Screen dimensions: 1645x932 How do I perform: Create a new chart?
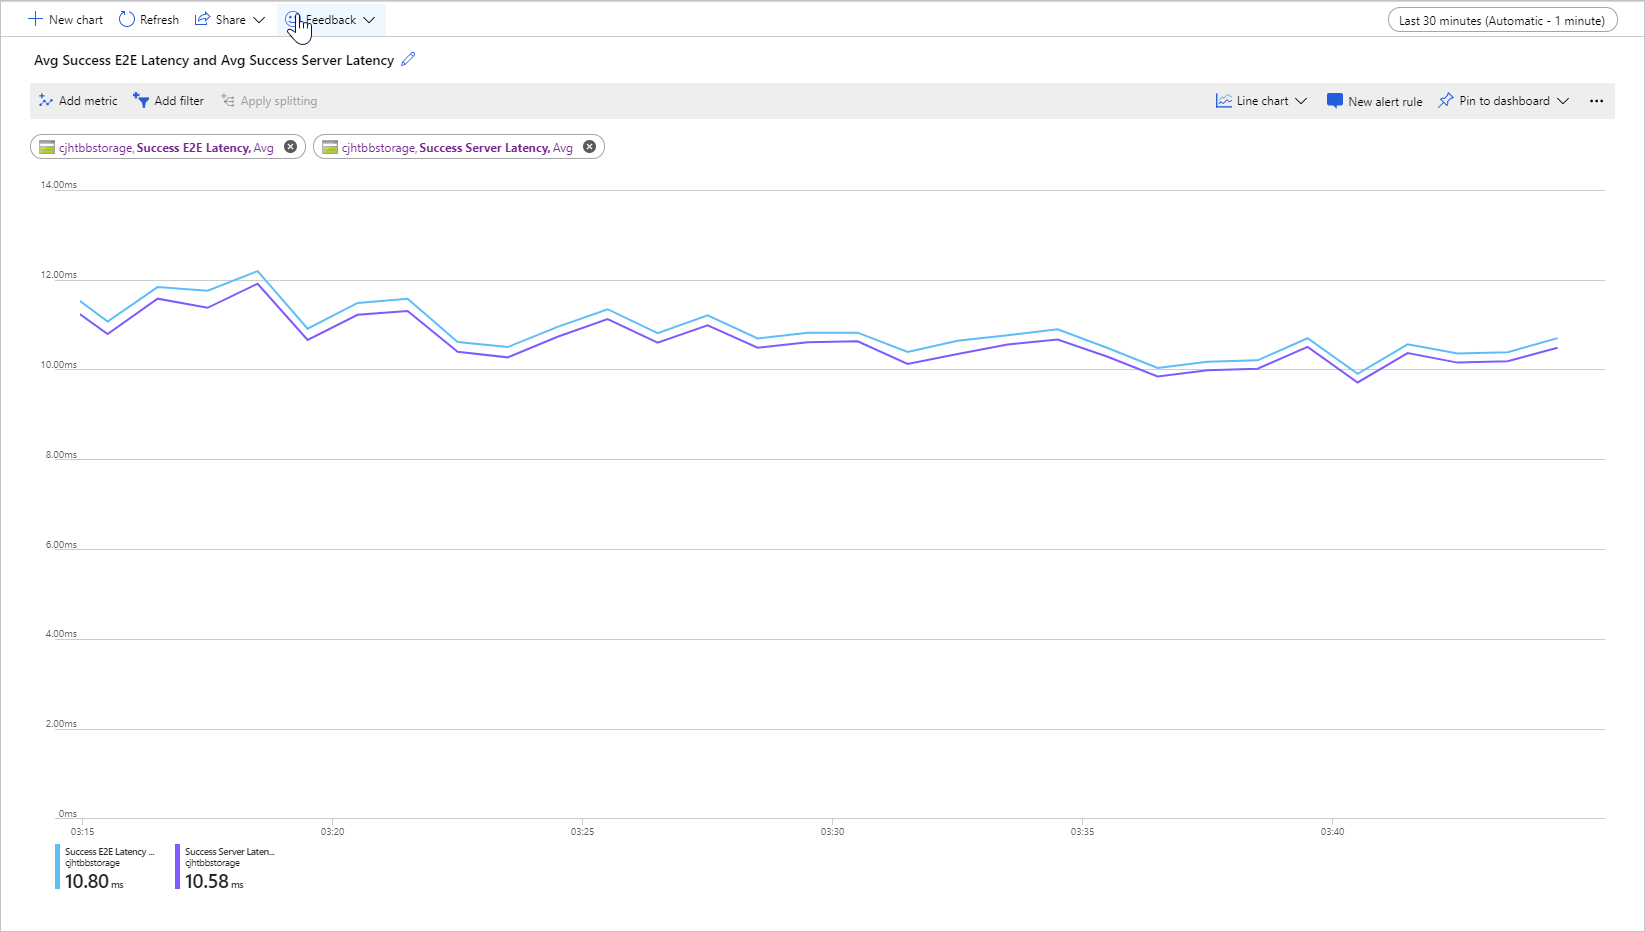(65, 19)
